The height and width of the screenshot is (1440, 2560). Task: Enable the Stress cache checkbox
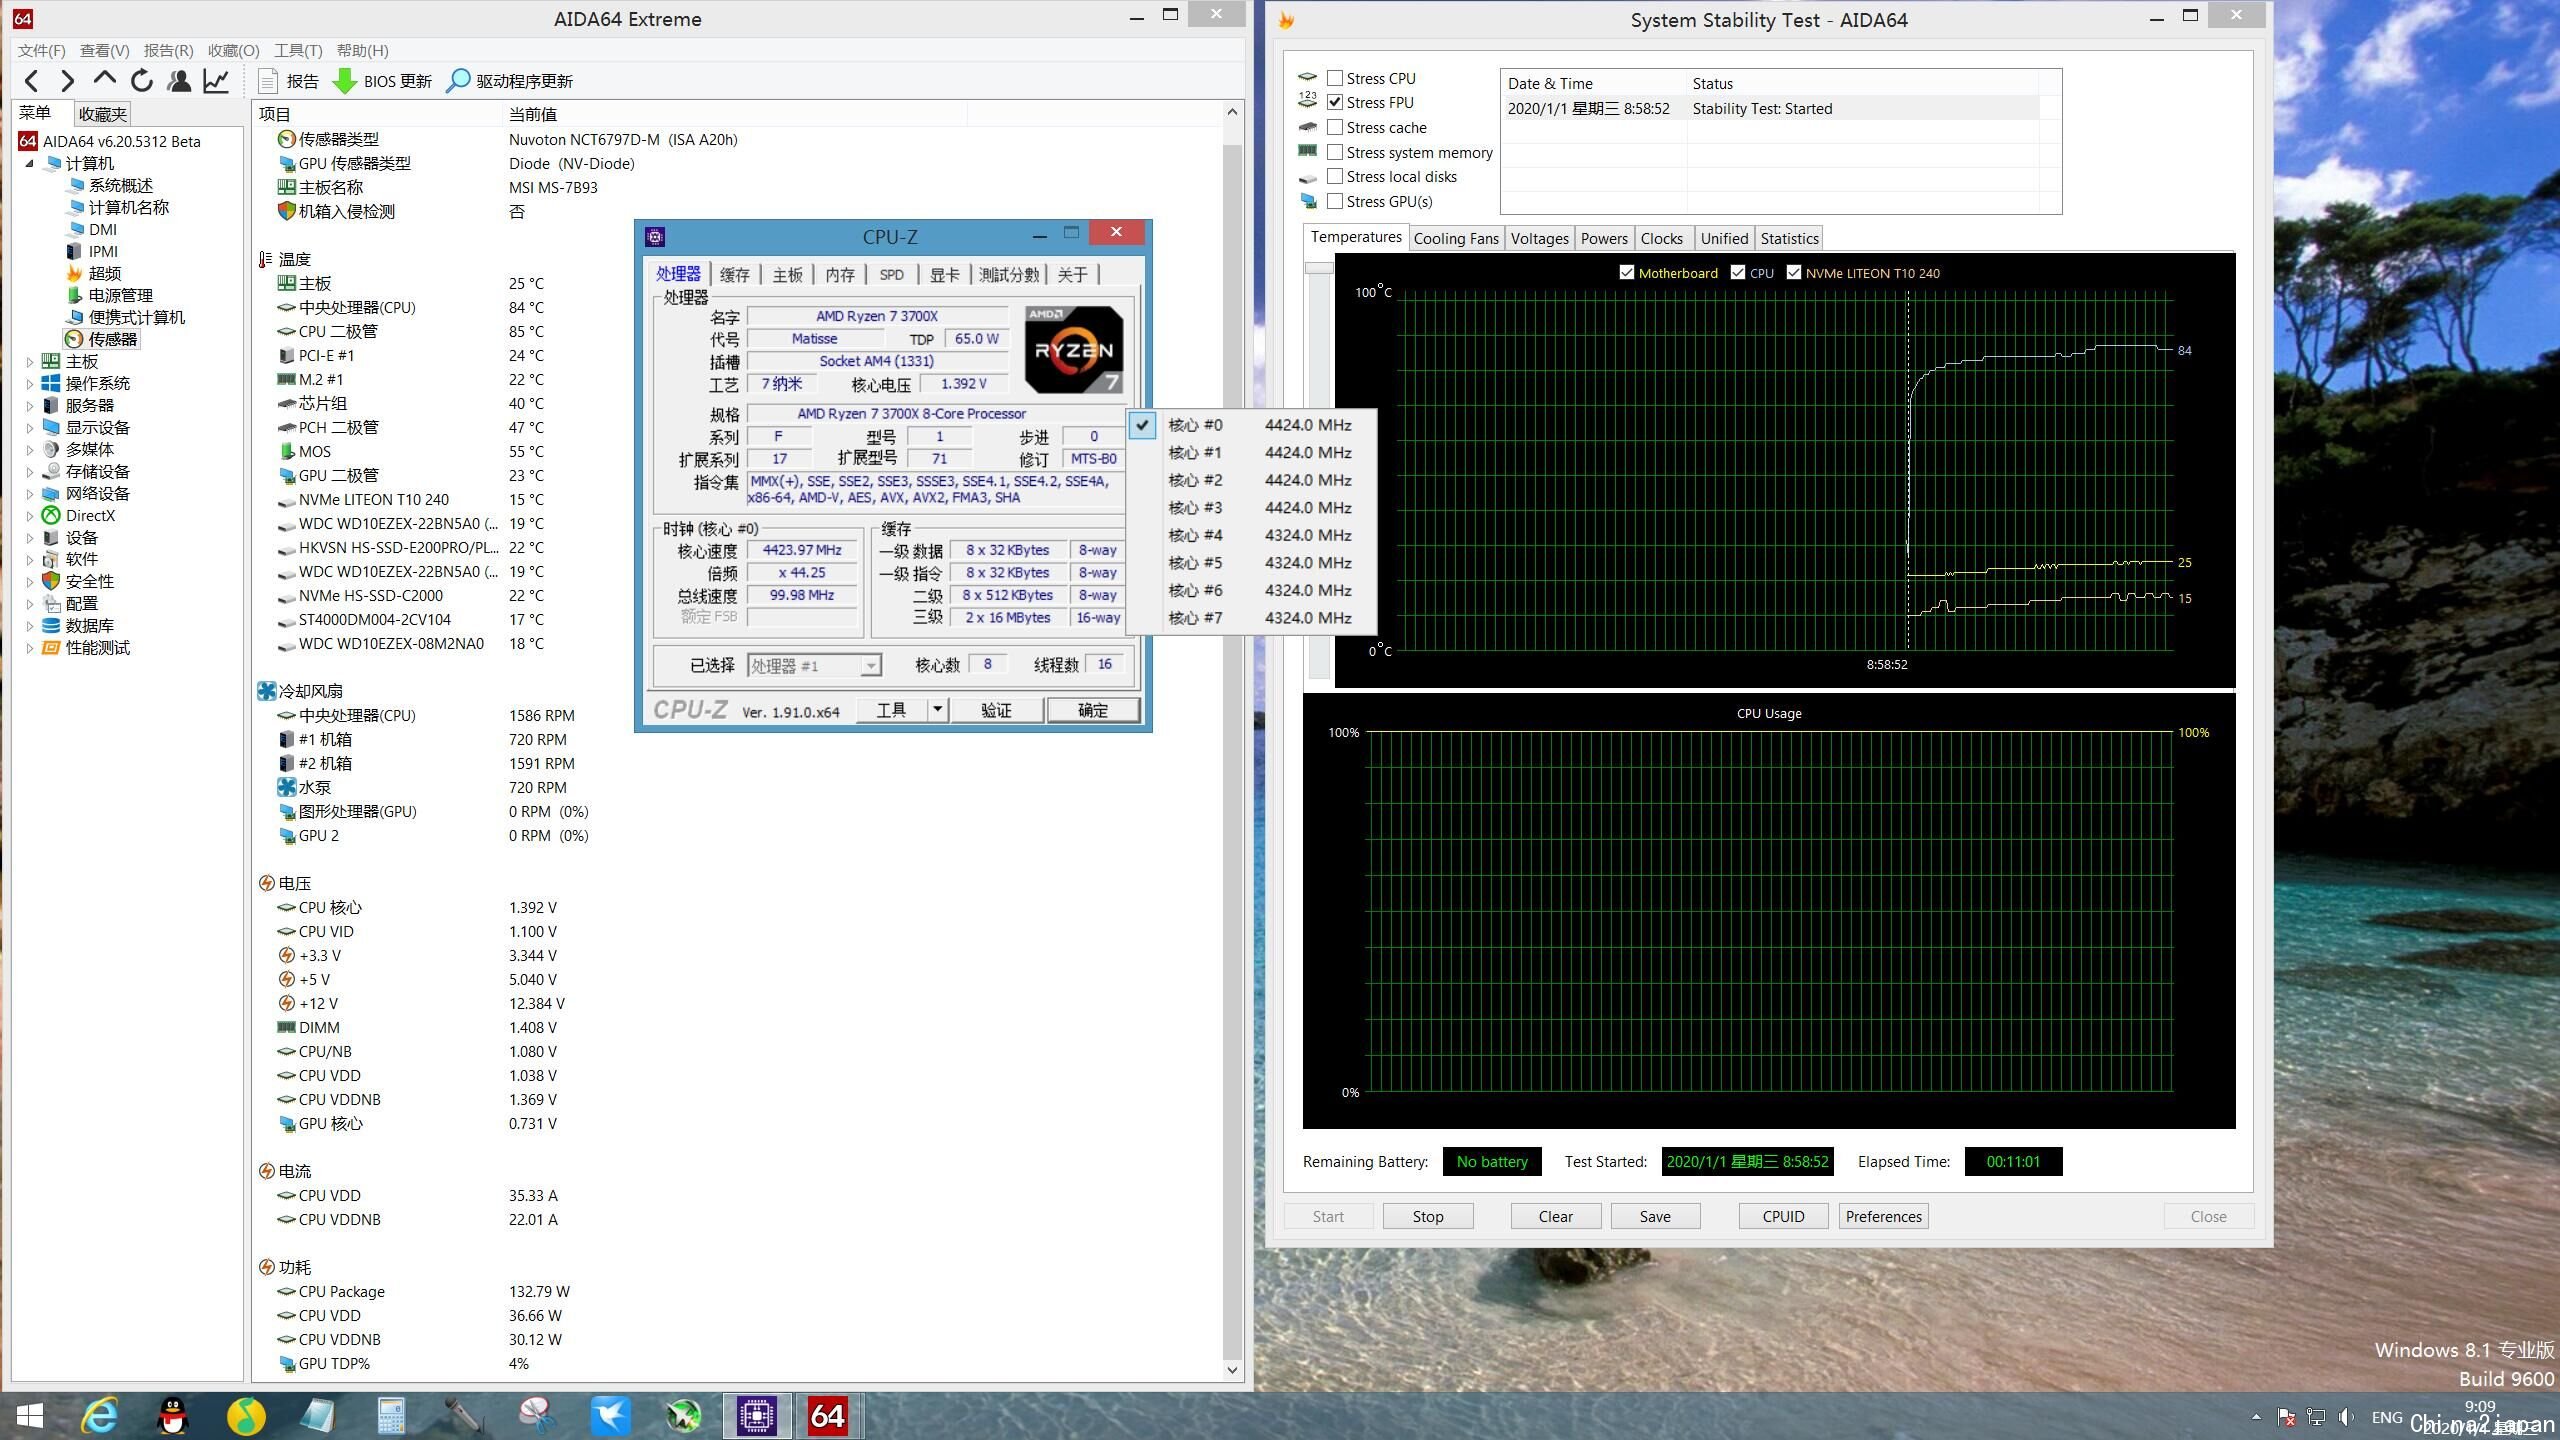pyautogui.click(x=1335, y=127)
